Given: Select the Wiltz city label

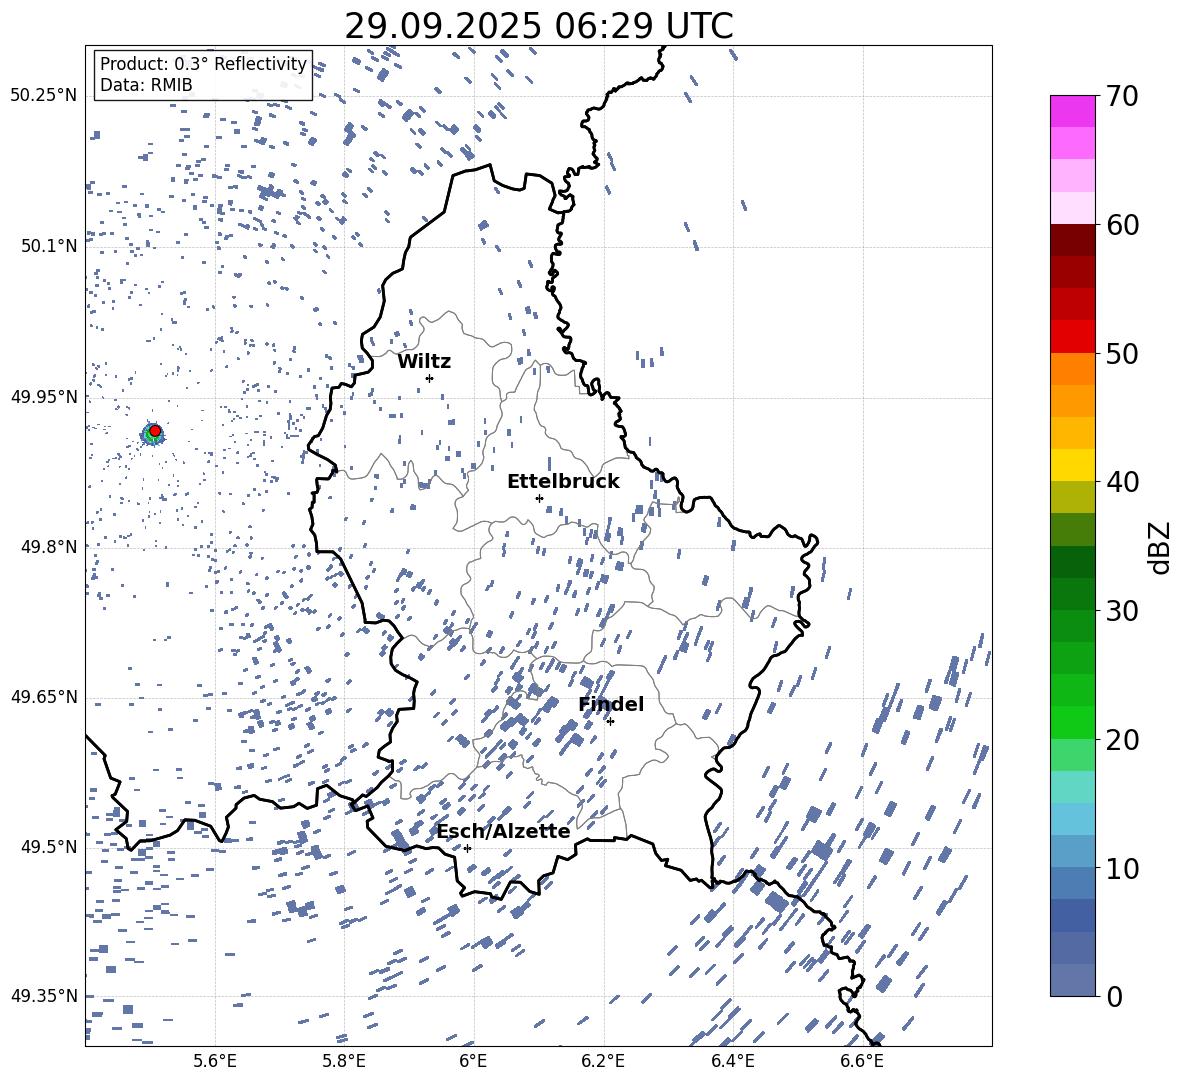Looking at the screenshot, I should point(424,361).
